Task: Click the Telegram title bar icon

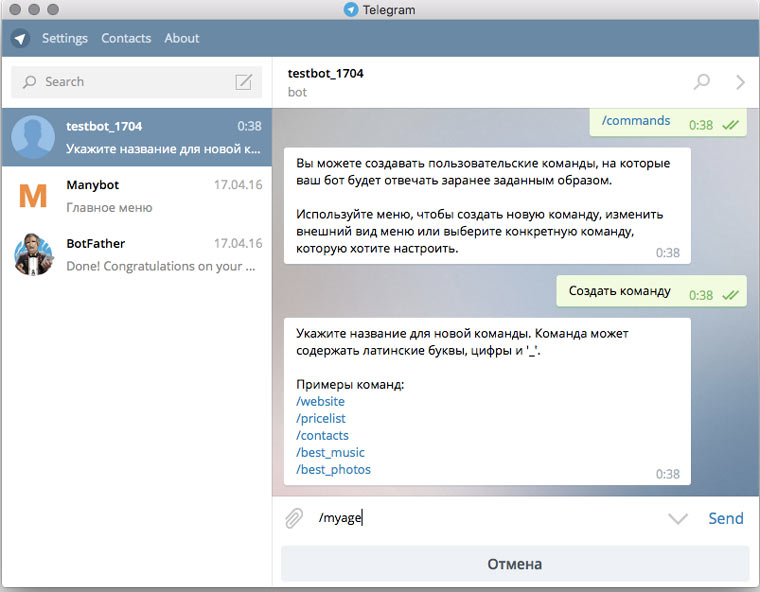Action: coord(351,10)
